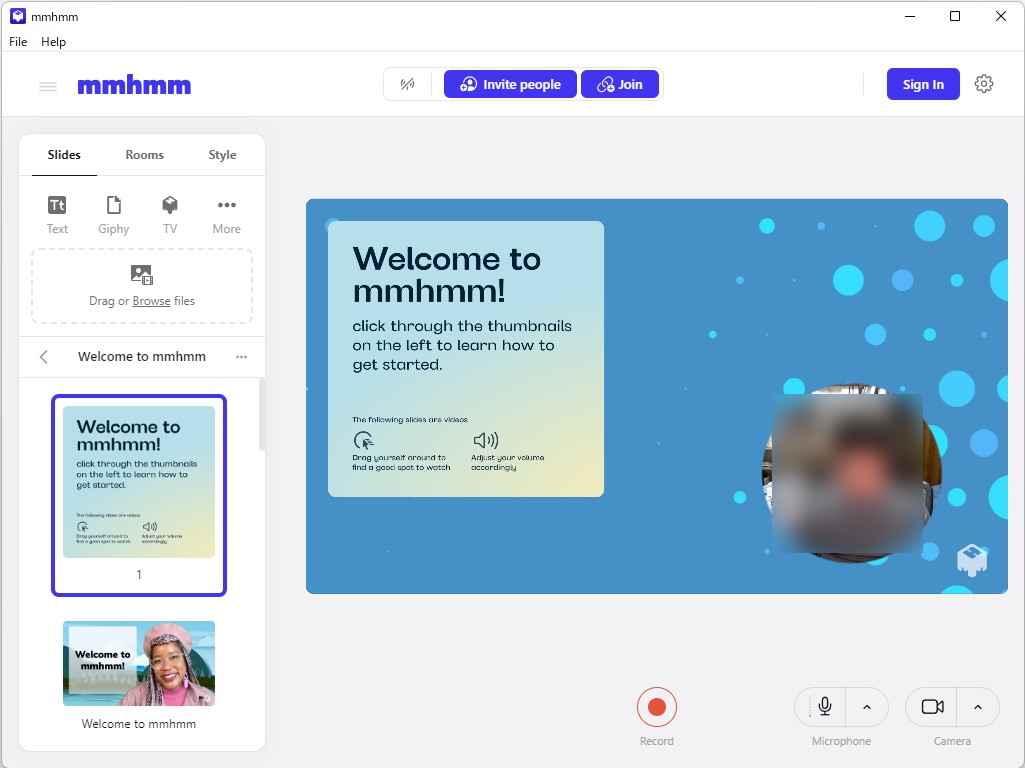Open the Giphy slide option
The height and width of the screenshot is (768, 1025).
(114, 214)
